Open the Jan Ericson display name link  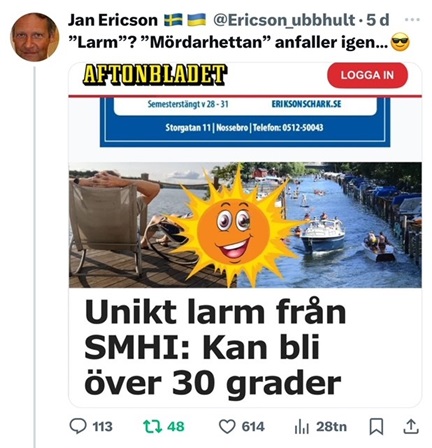(113, 20)
